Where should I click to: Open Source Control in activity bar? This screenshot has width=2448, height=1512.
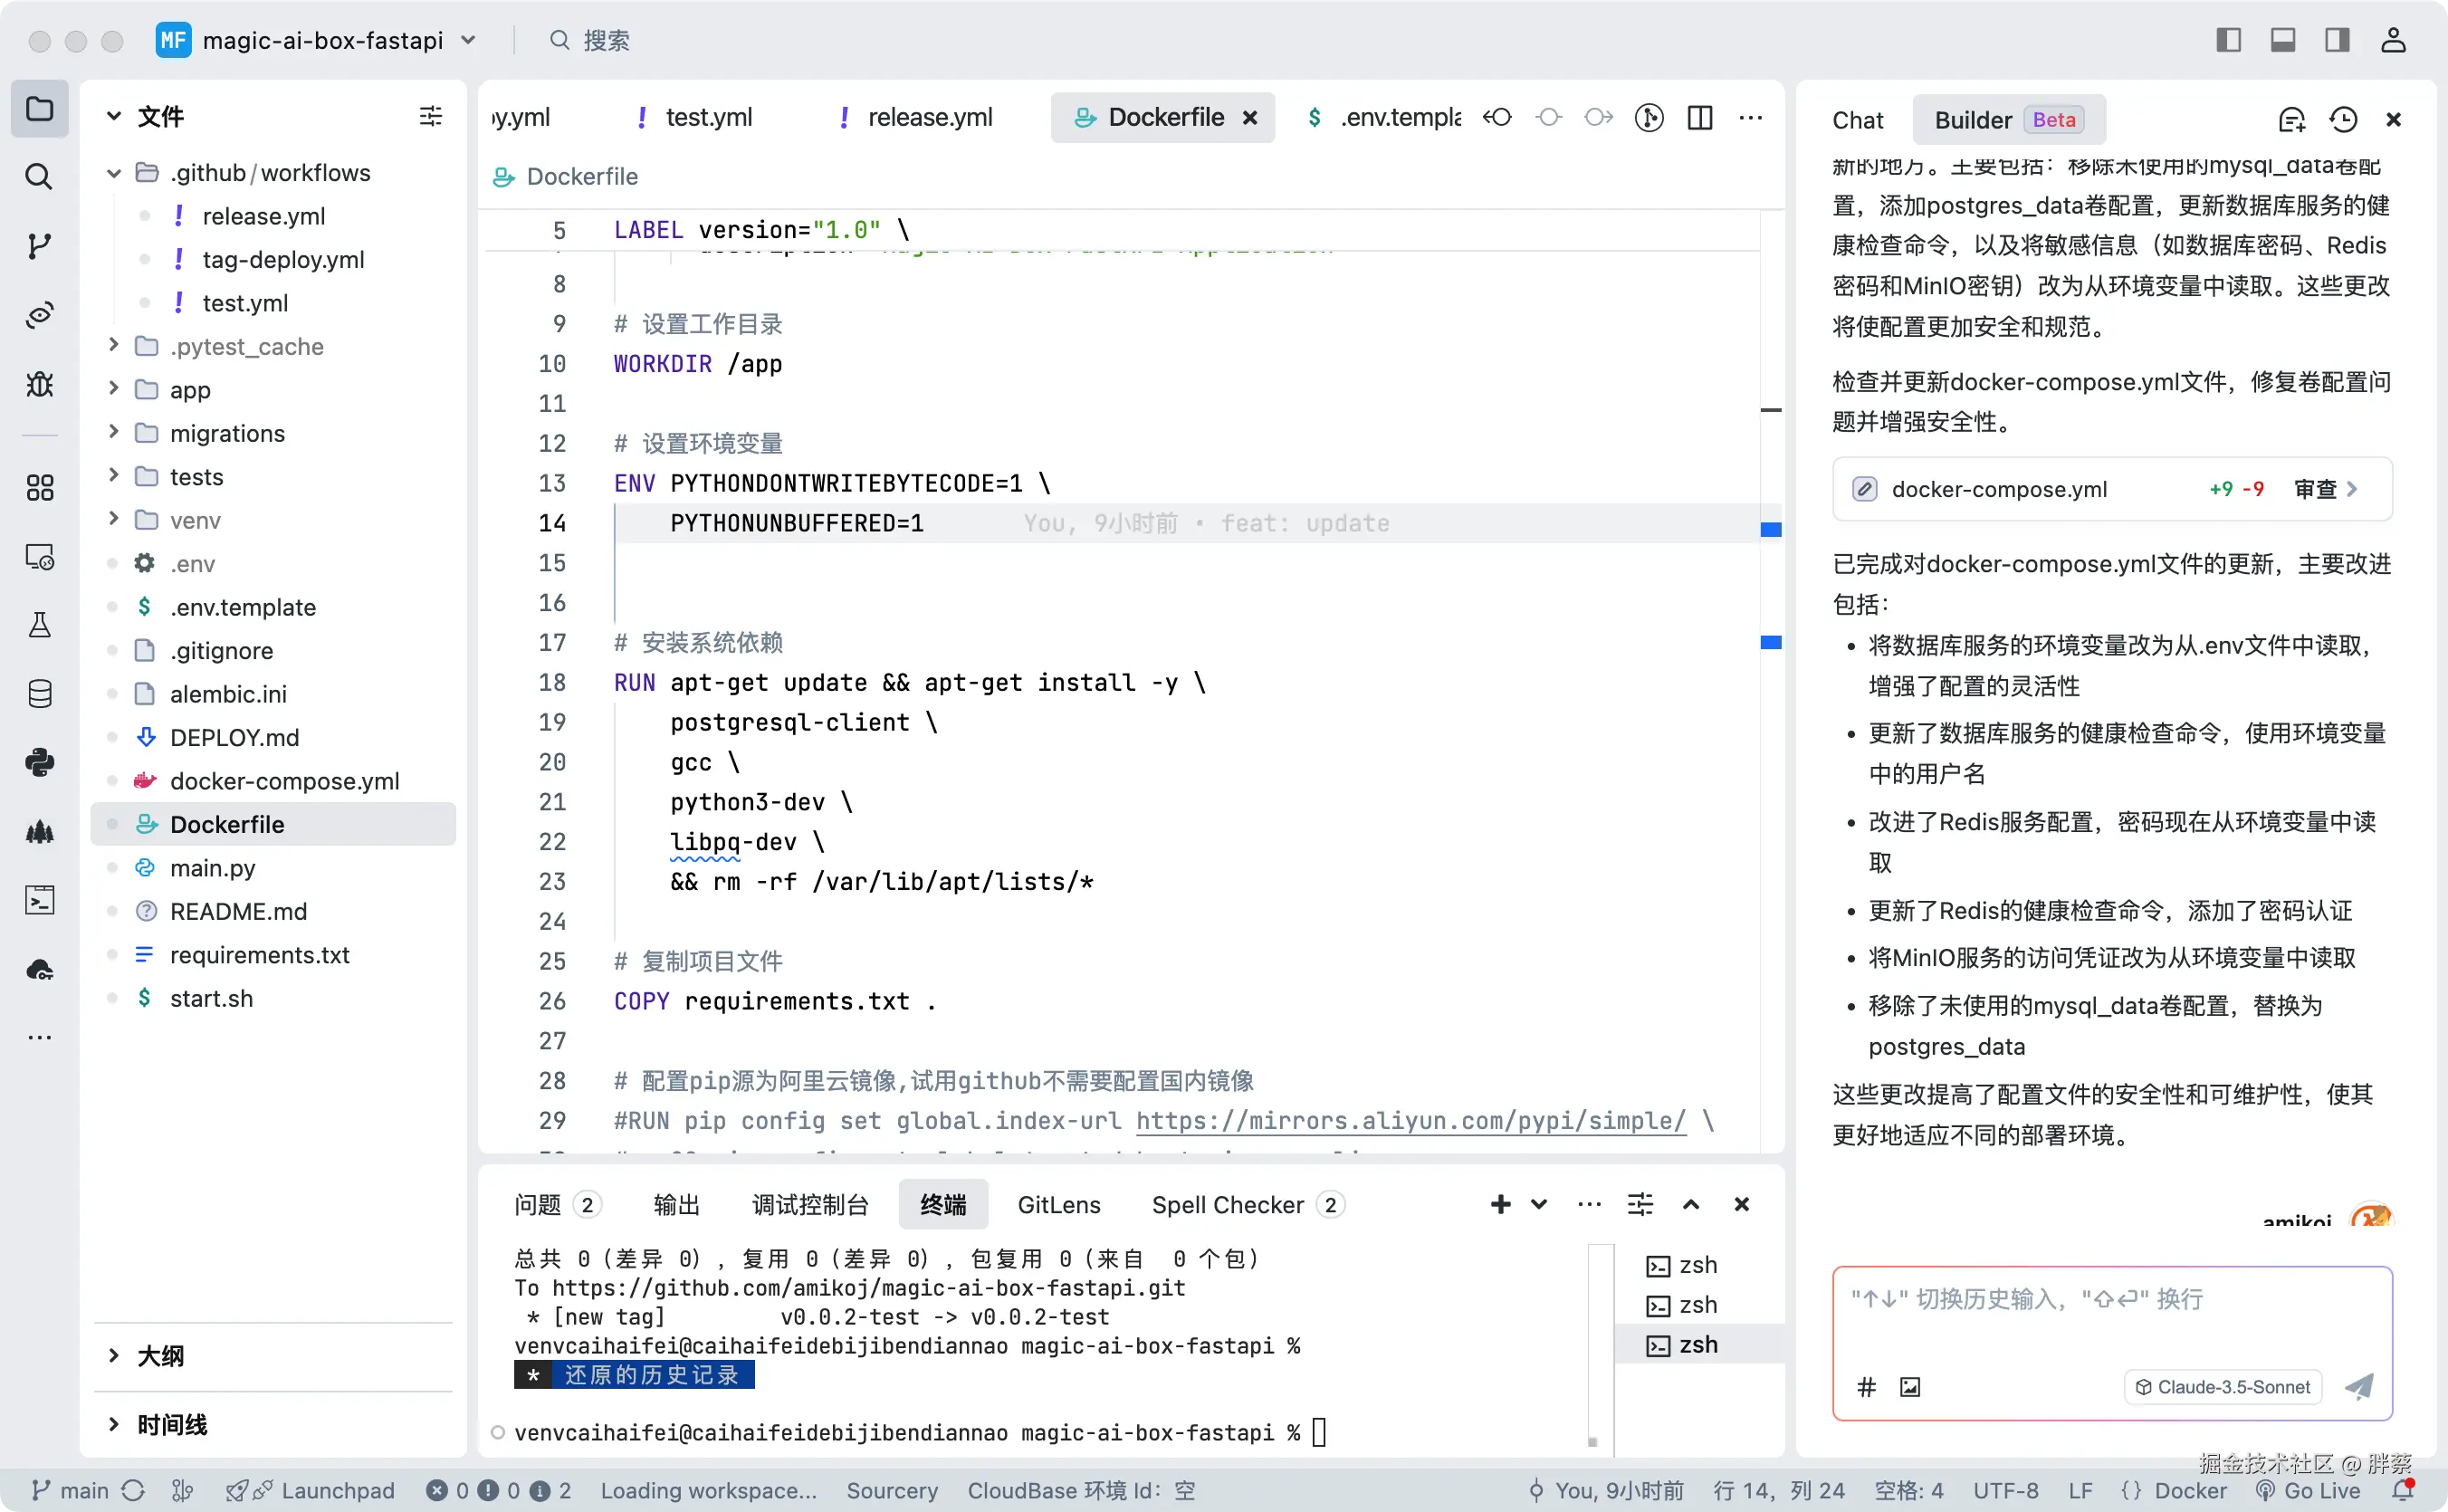coord(39,246)
